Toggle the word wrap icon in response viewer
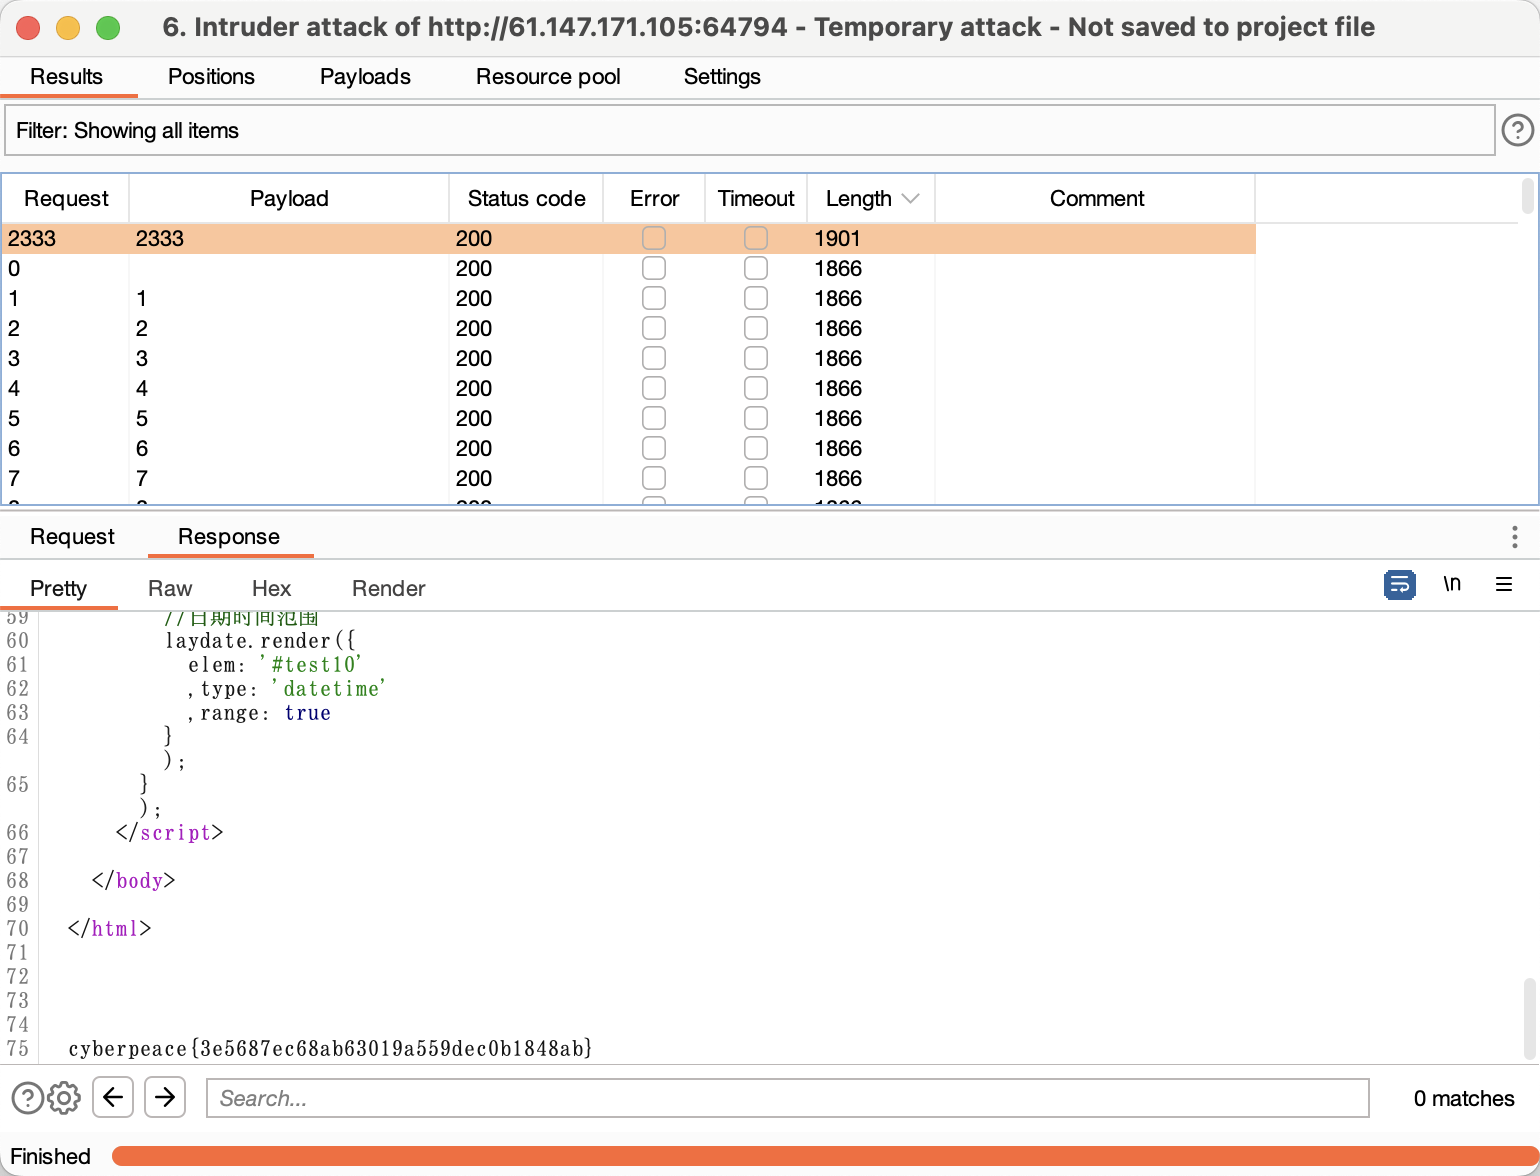Viewport: 1540px width, 1176px height. point(1400,585)
